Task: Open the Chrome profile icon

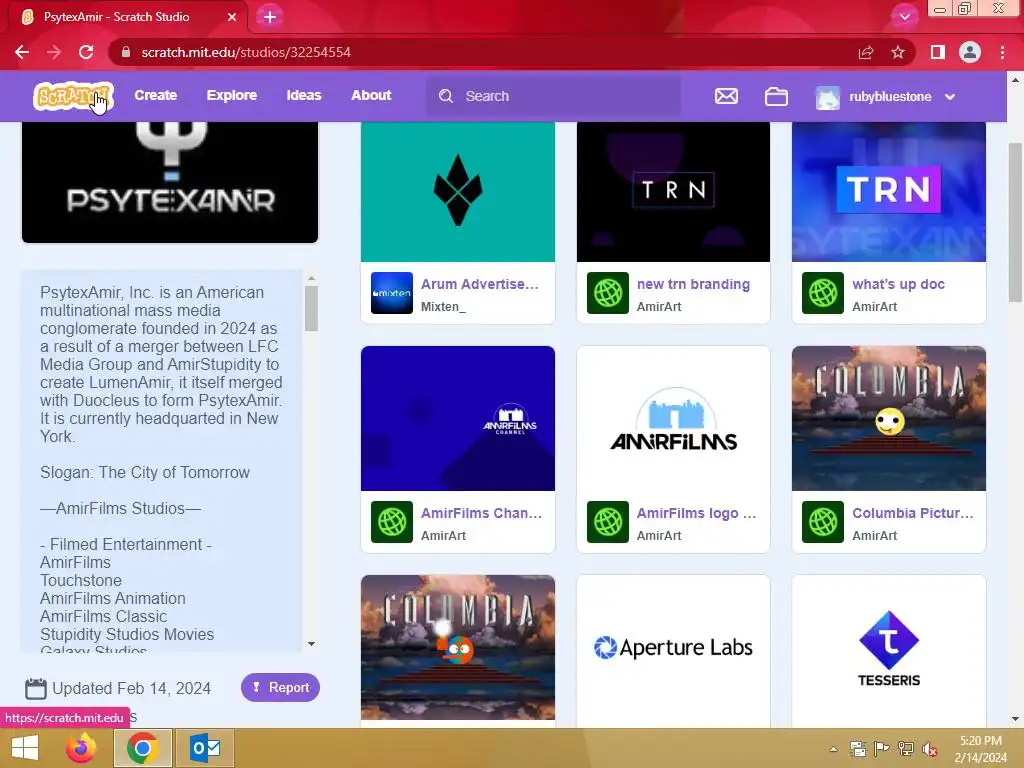Action: (970, 52)
